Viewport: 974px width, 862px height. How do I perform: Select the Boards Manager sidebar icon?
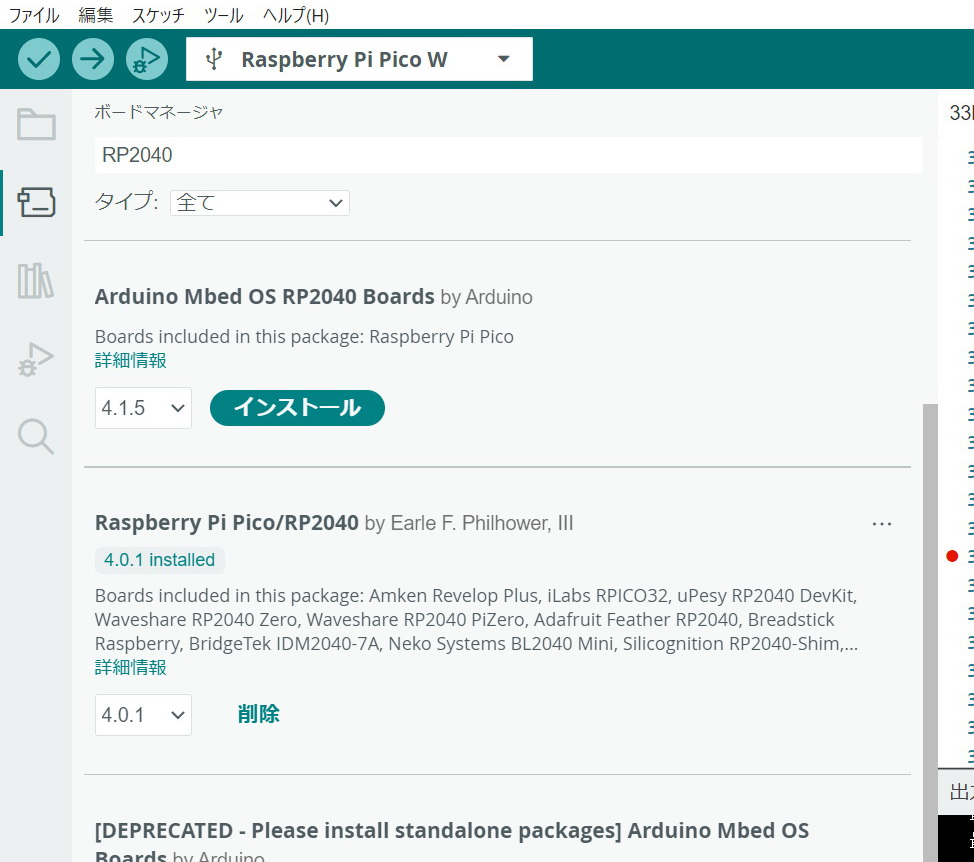[36, 202]
